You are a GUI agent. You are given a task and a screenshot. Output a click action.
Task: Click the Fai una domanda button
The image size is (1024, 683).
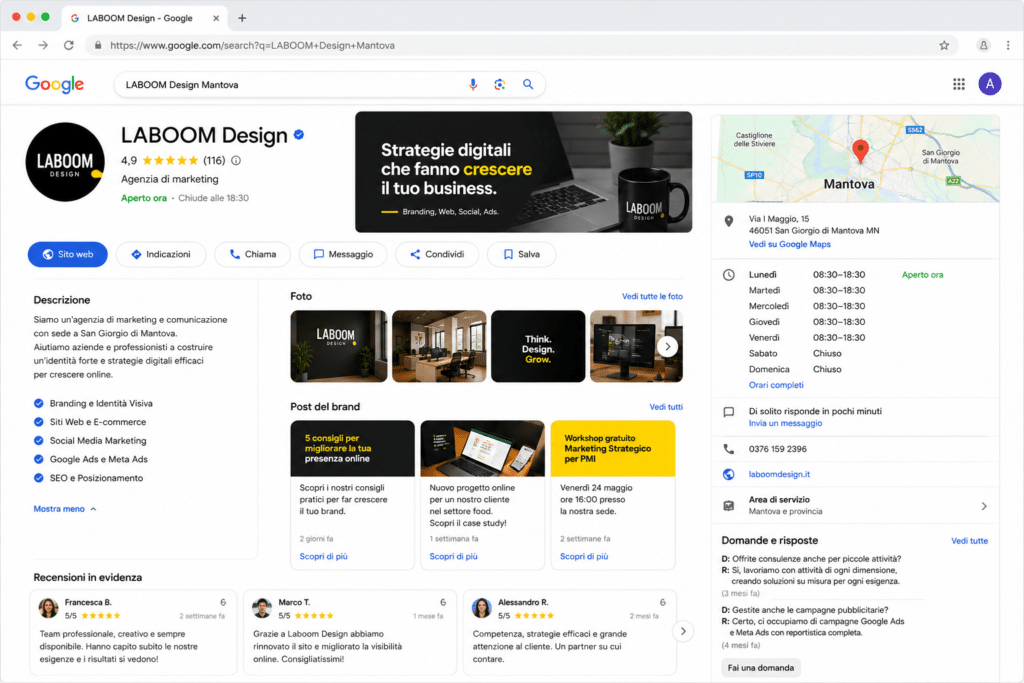click(761, 667)
